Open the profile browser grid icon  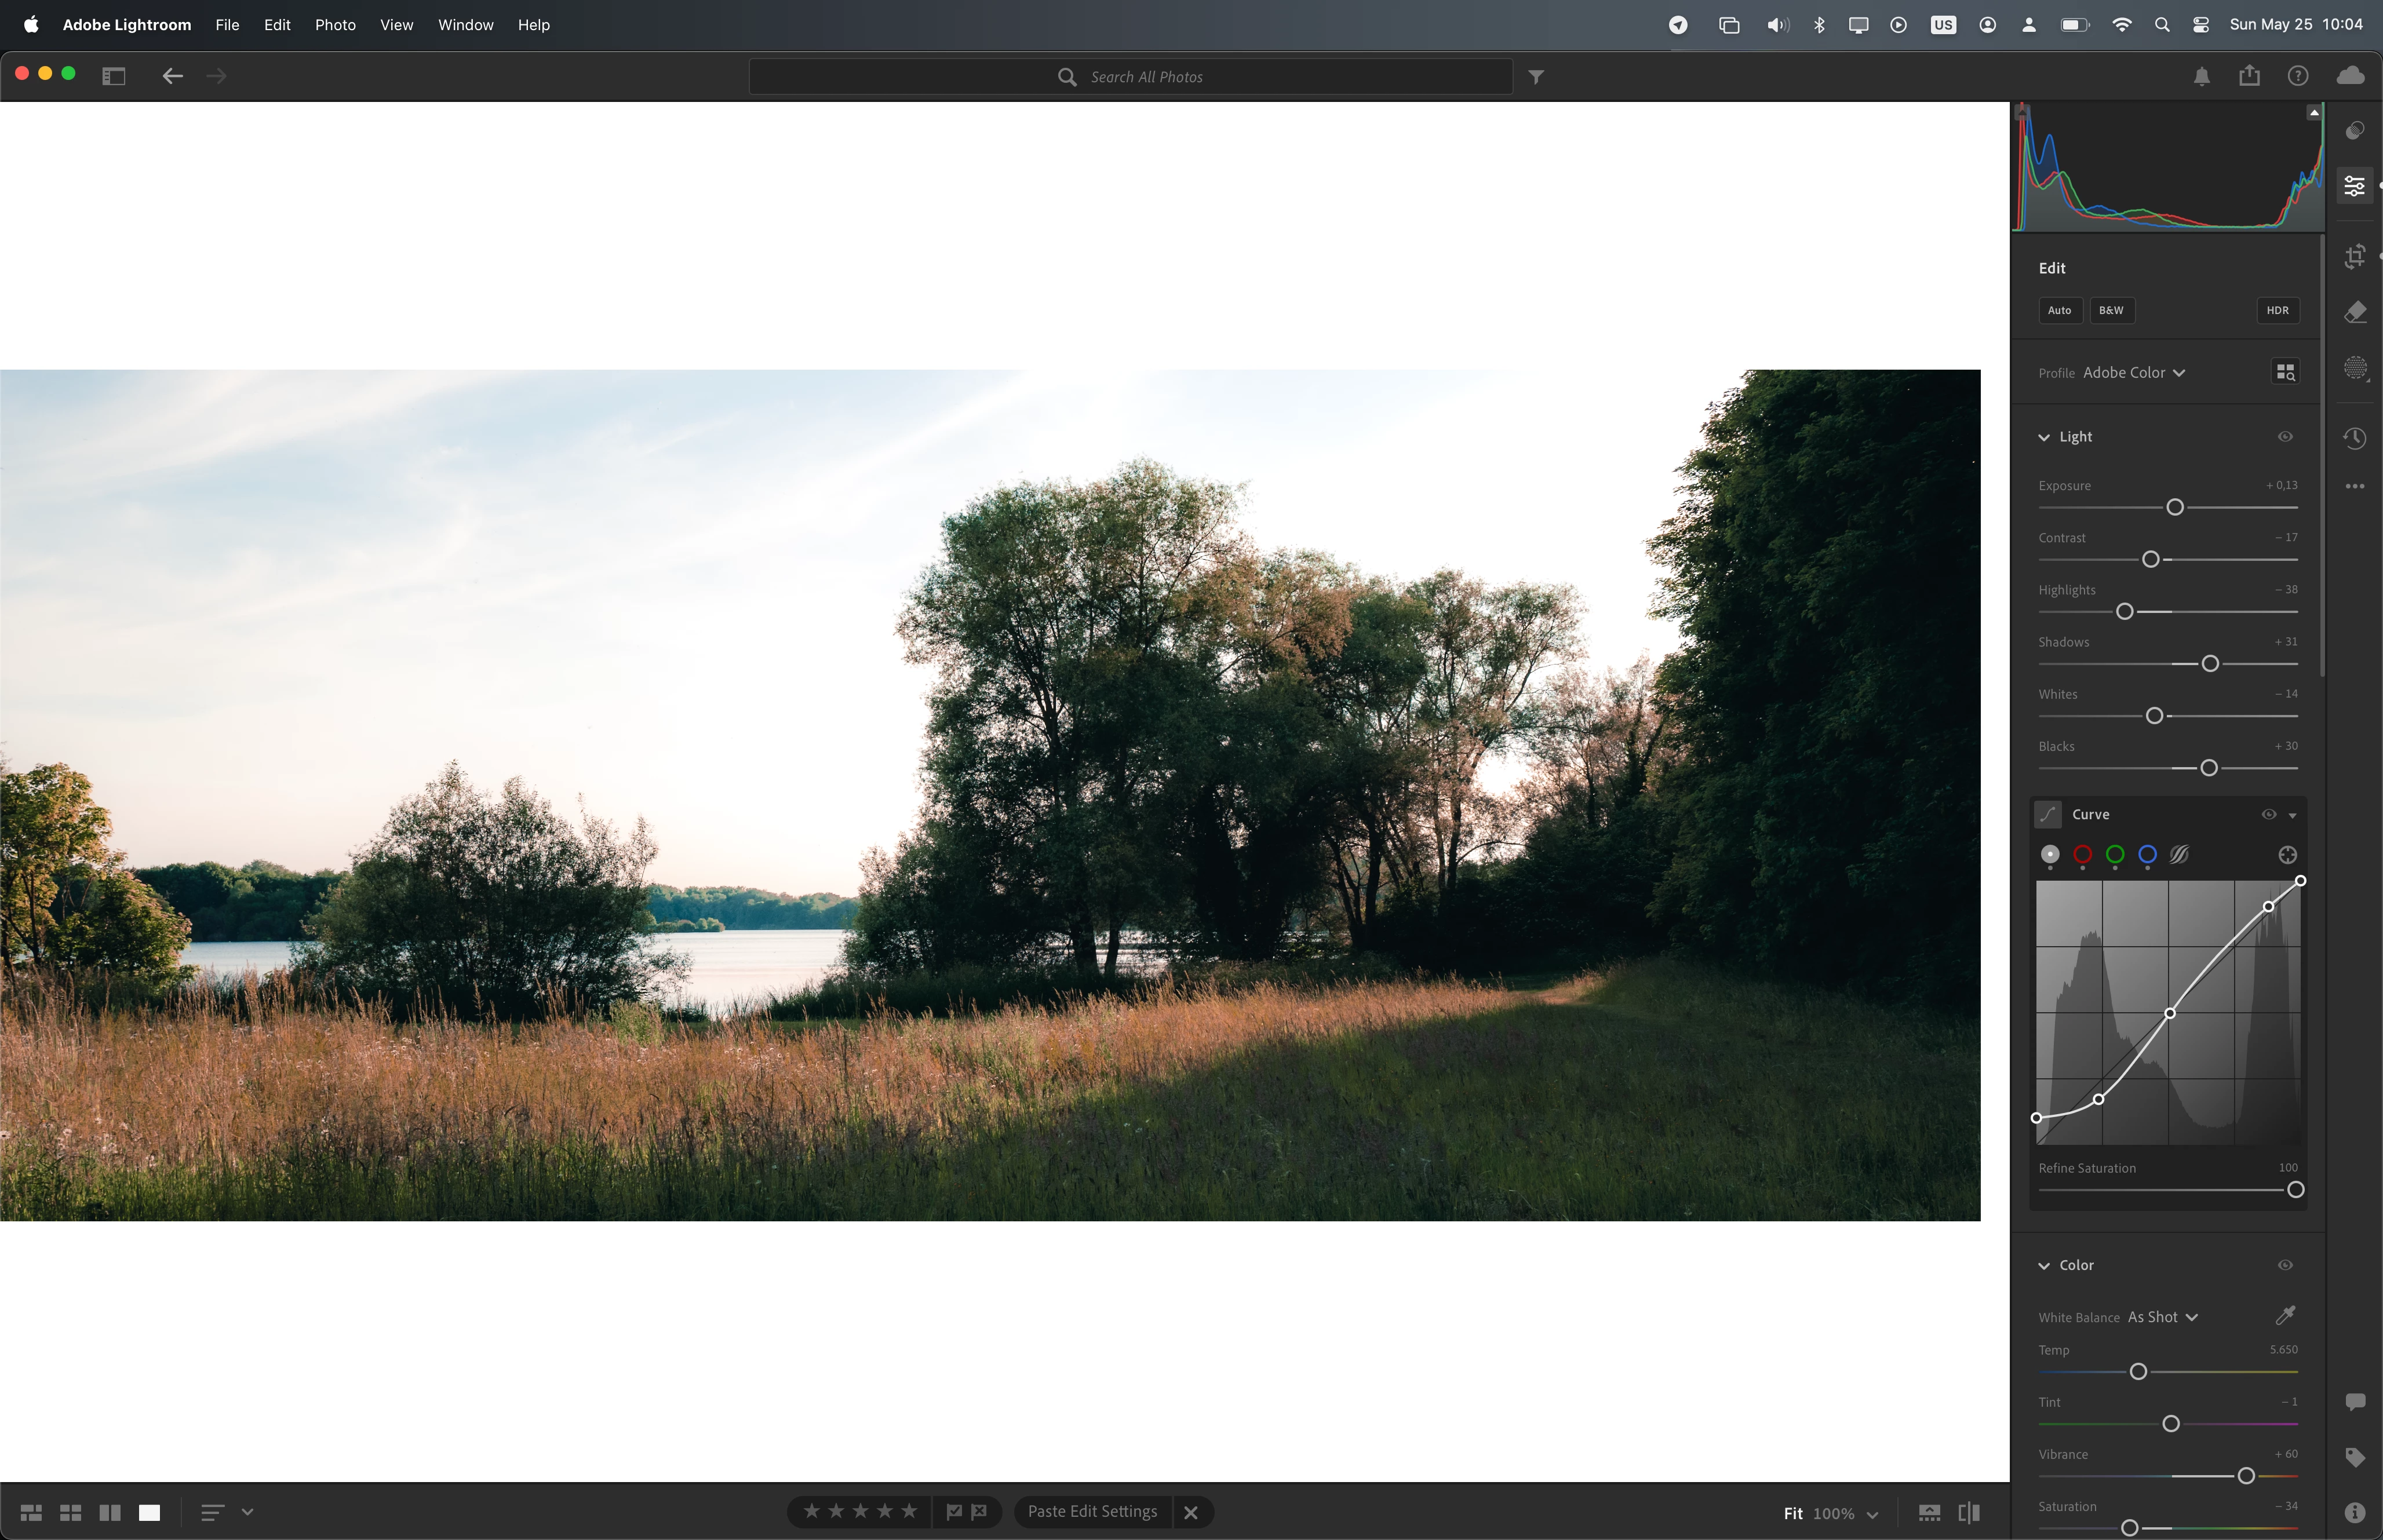(2285, 372)
